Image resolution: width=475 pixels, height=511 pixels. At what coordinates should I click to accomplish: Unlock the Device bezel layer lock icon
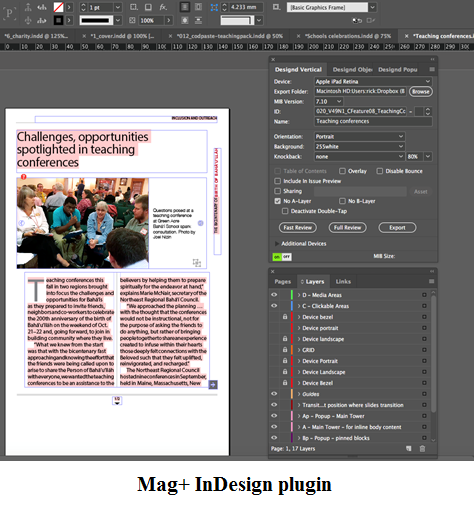(285, 317)
